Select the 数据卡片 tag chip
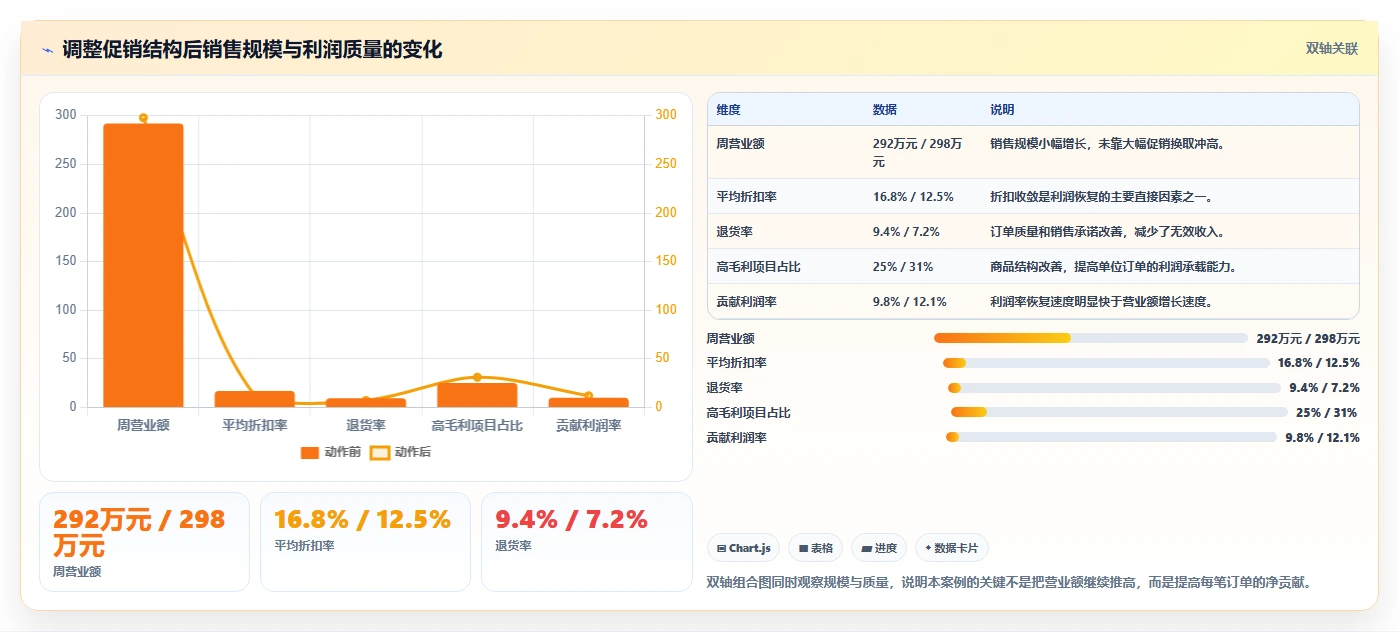 952,548
